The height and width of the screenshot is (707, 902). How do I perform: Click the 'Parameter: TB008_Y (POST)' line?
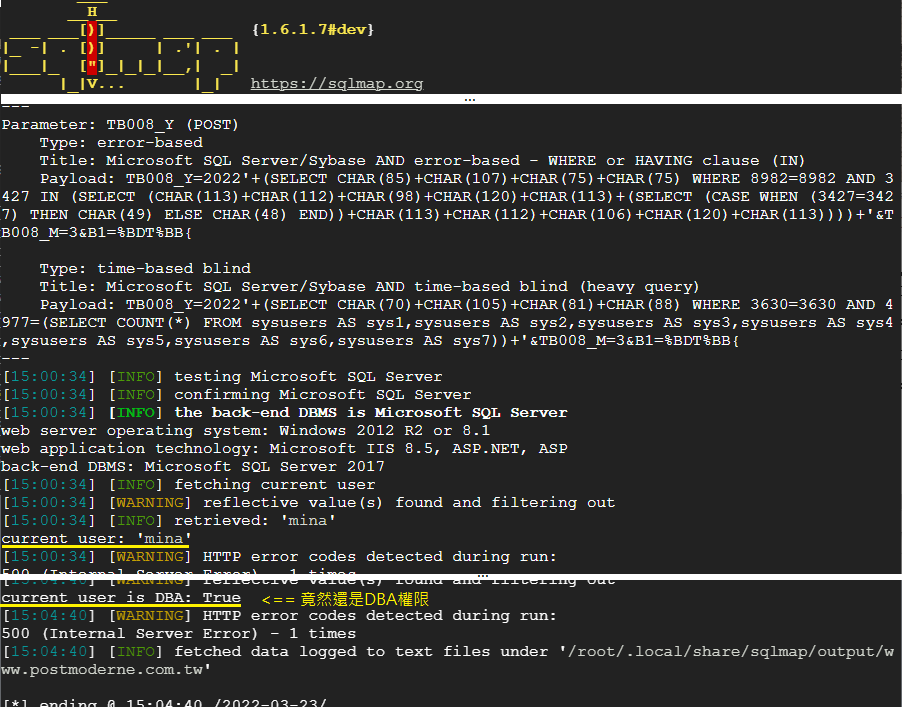click(x=120, y=125)
